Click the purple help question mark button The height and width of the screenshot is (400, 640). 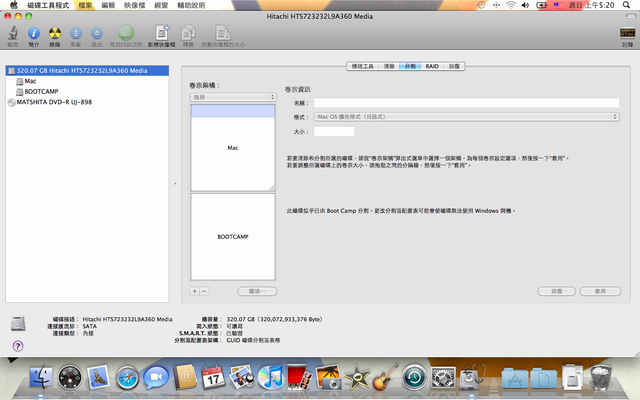tap(18, 346)
